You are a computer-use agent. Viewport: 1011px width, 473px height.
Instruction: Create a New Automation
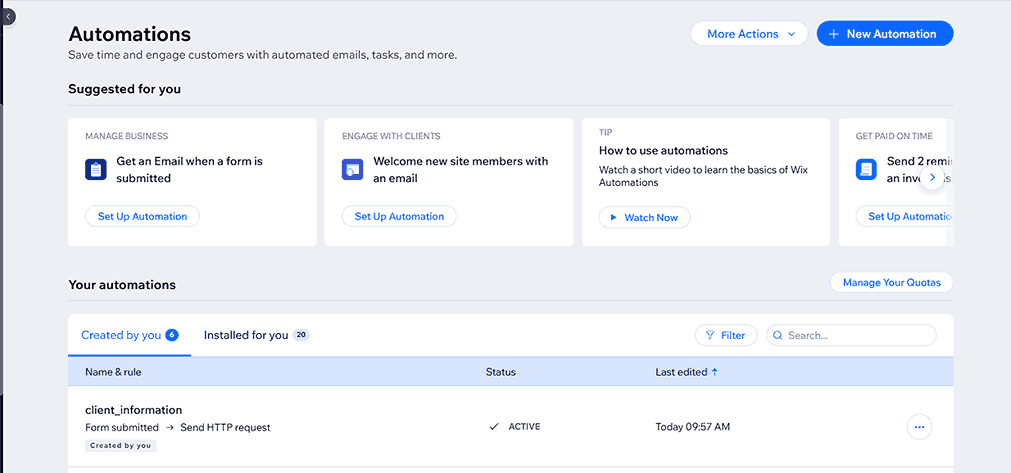point(885,34)
